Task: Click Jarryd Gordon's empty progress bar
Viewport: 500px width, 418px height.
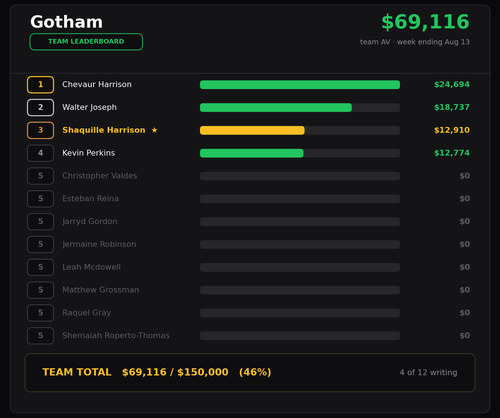Action: coord(300,222)
